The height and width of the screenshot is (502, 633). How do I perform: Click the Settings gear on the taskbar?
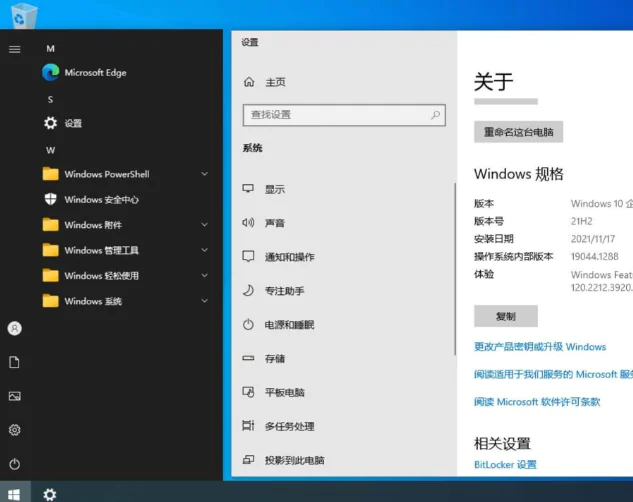[x=50, y=494]
